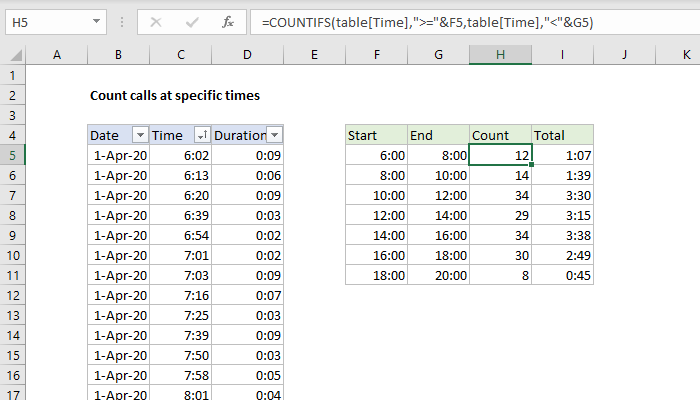Select column J header
Screen dimensions: 700x400
tap(624, 55)
